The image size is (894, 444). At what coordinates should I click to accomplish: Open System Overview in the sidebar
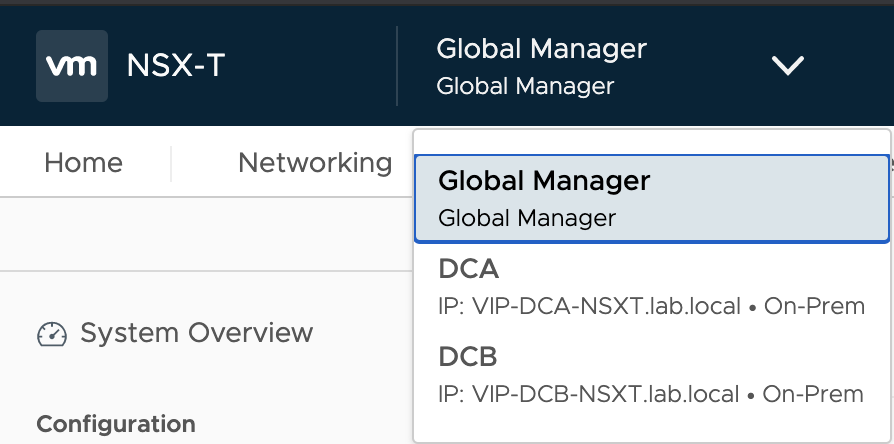175,333
